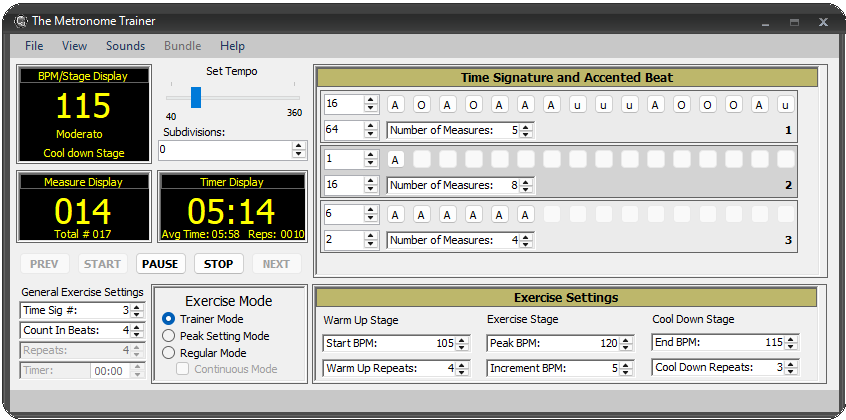Decrease Number of Measures 4 in signature 3
The width and height of the screenshot is (846, 420).
point(527,244)
